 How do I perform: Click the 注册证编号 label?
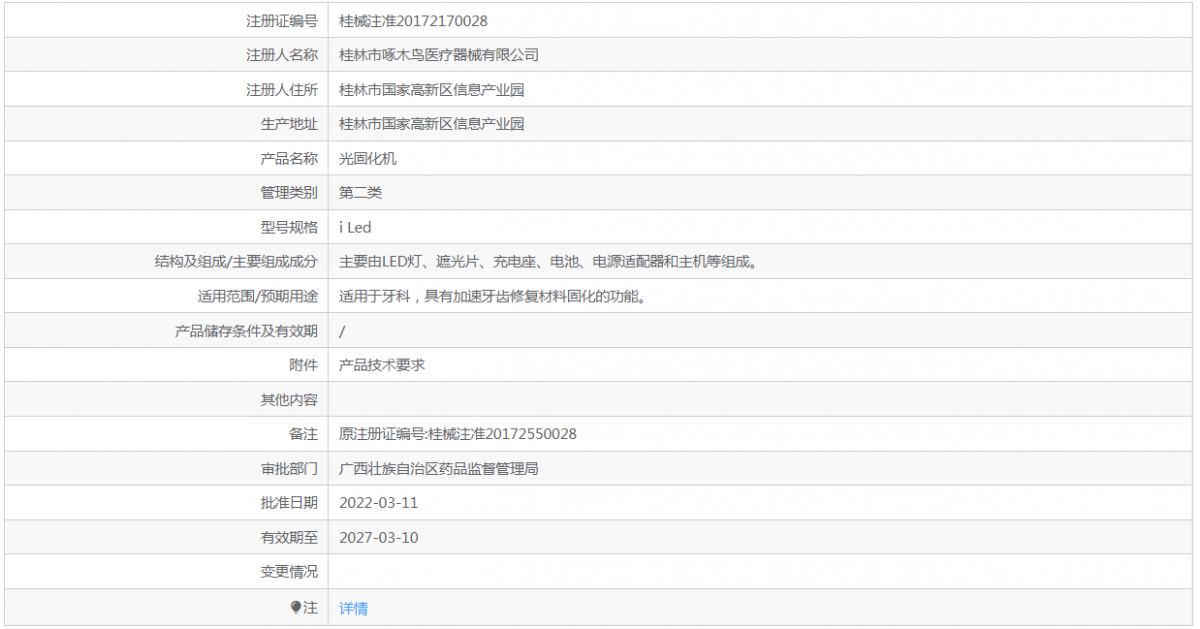pos(282,21)
